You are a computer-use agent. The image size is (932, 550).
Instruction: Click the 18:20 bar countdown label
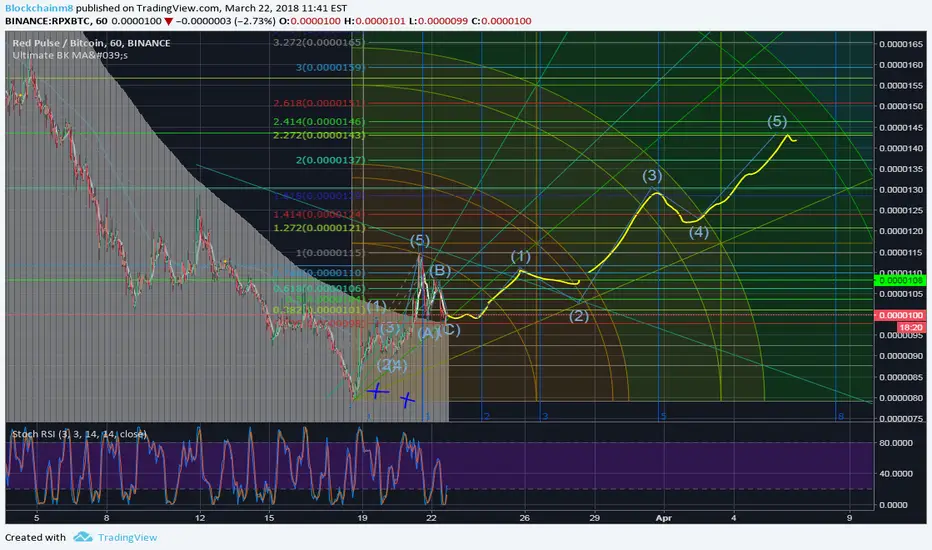point(911,327)
